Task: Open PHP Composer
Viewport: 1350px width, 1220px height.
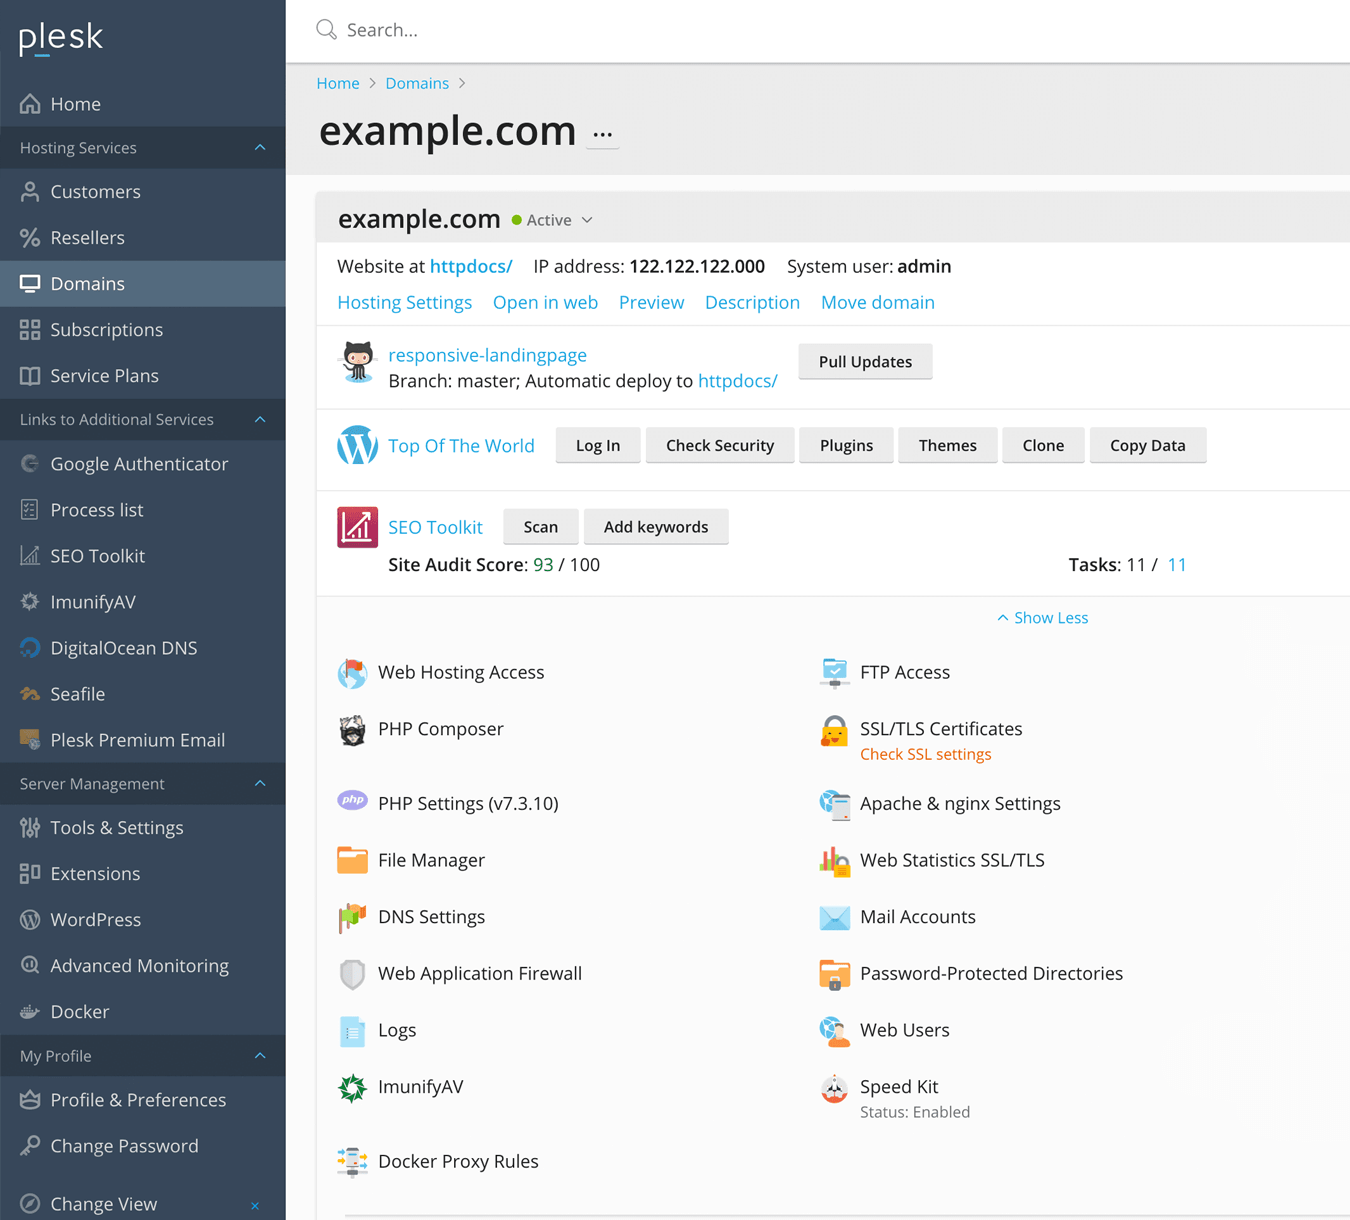Action: 440,729
